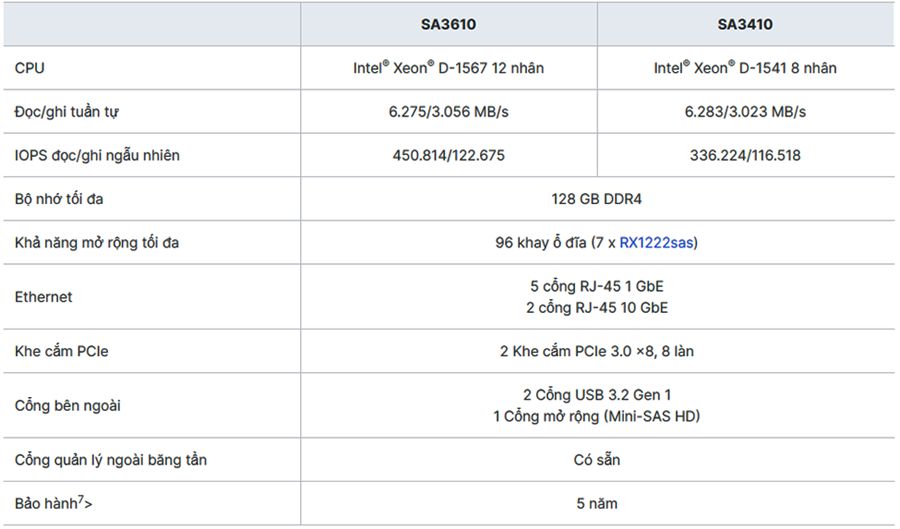Select the '450.814/122.675' value
Screen dimensions: 900x529
448,155
